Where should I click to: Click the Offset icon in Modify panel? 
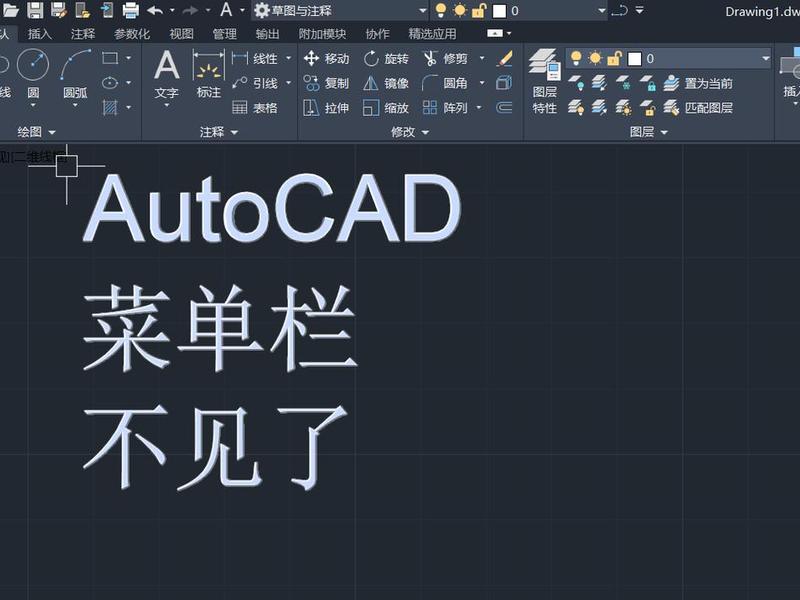click(x=504, y=107)
